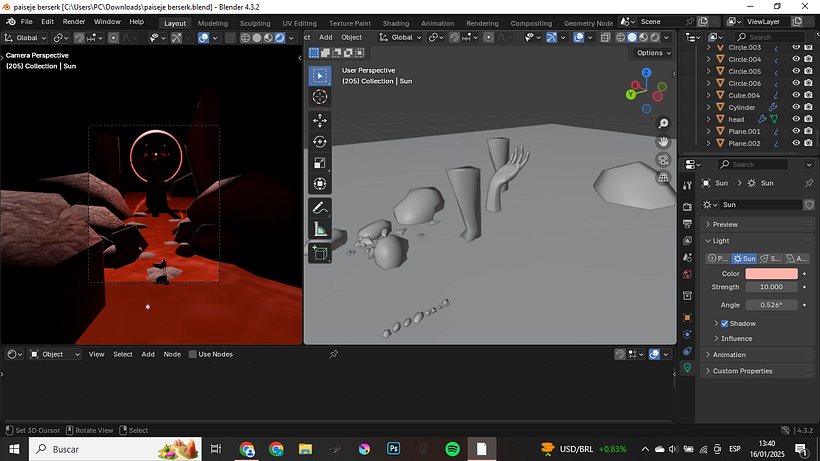Hide Cylinder in the outliner viewport
Viewport: 820px width, 461px height.
(x=796, y=107)
